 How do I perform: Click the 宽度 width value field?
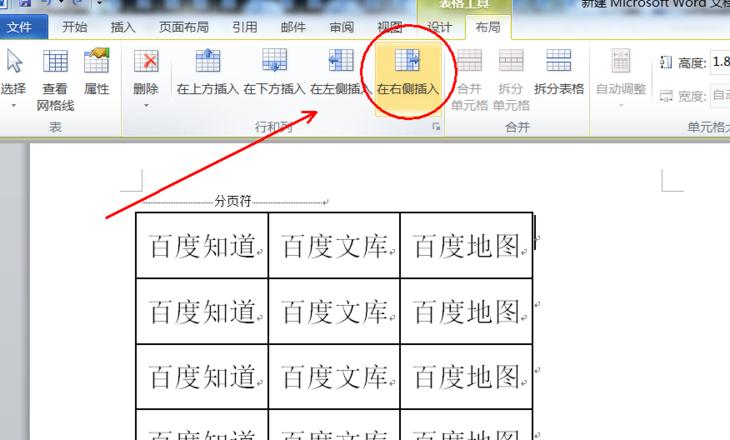[720, 95]
